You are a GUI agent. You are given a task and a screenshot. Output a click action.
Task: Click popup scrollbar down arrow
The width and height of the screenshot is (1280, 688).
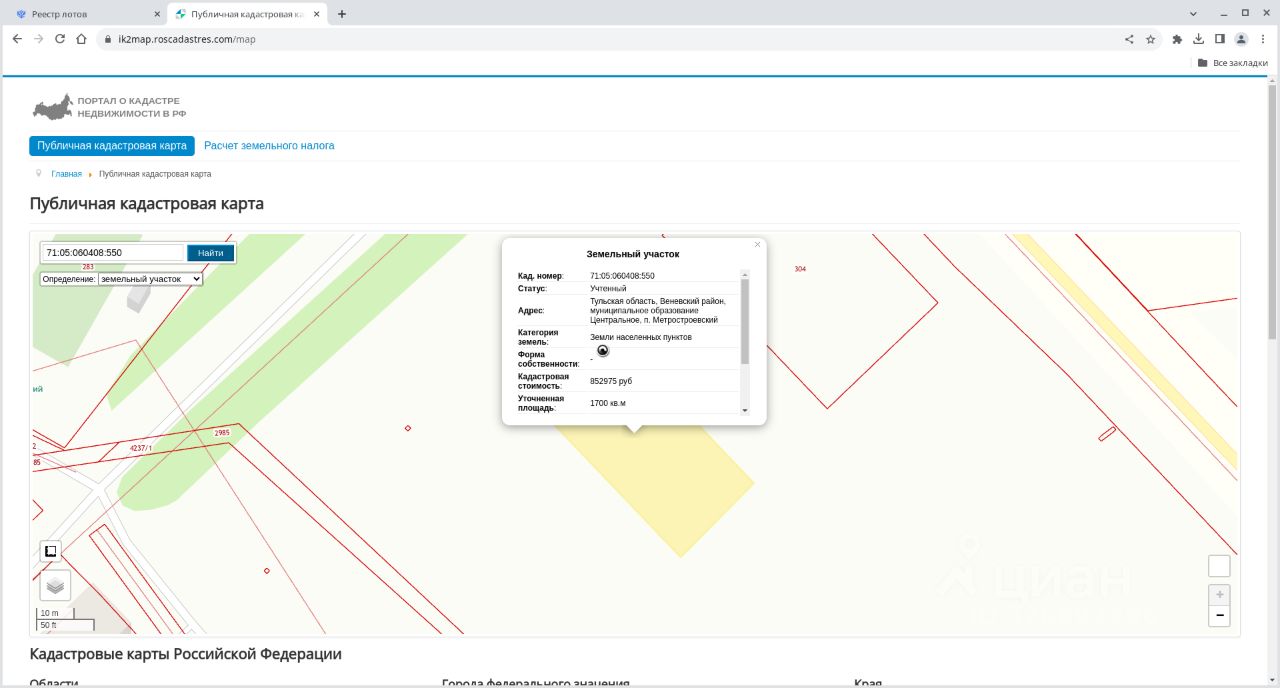click(x=745, y=410)
